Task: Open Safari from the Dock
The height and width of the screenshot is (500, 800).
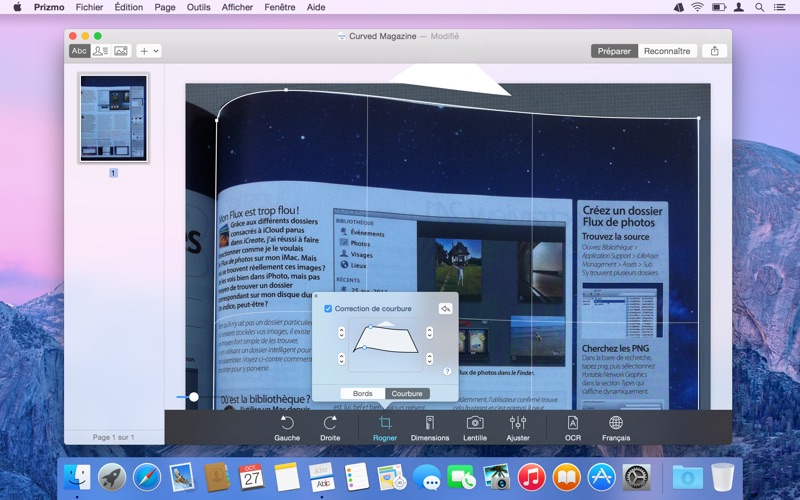Action: click(147, 477)
